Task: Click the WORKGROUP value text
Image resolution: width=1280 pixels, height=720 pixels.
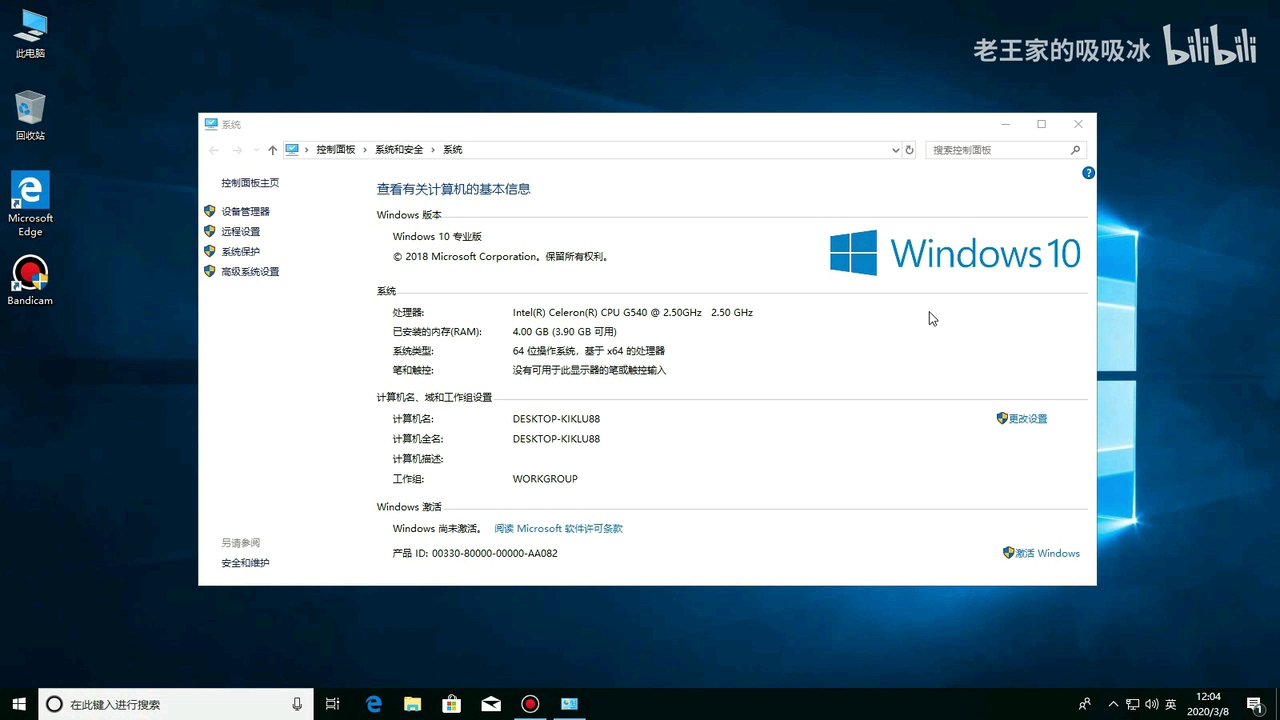Action: pyautogui.click(x=545, y=479)
